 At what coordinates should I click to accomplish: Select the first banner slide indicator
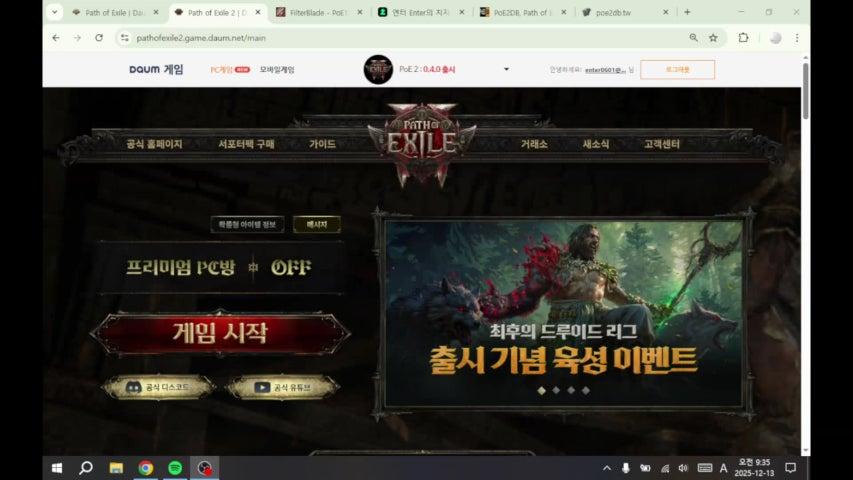coord(541,390)
